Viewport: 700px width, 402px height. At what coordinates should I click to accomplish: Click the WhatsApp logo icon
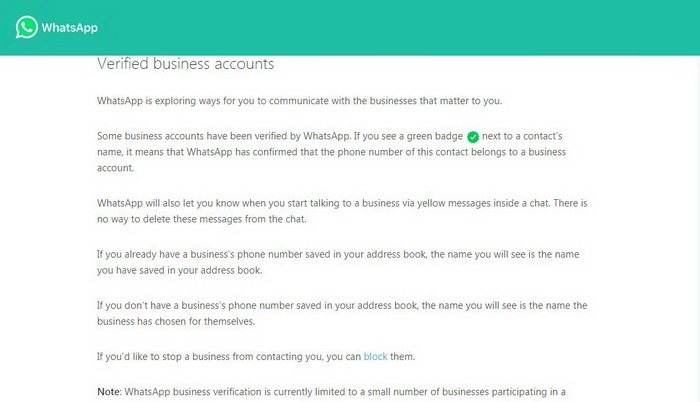[x=26, y=27]
